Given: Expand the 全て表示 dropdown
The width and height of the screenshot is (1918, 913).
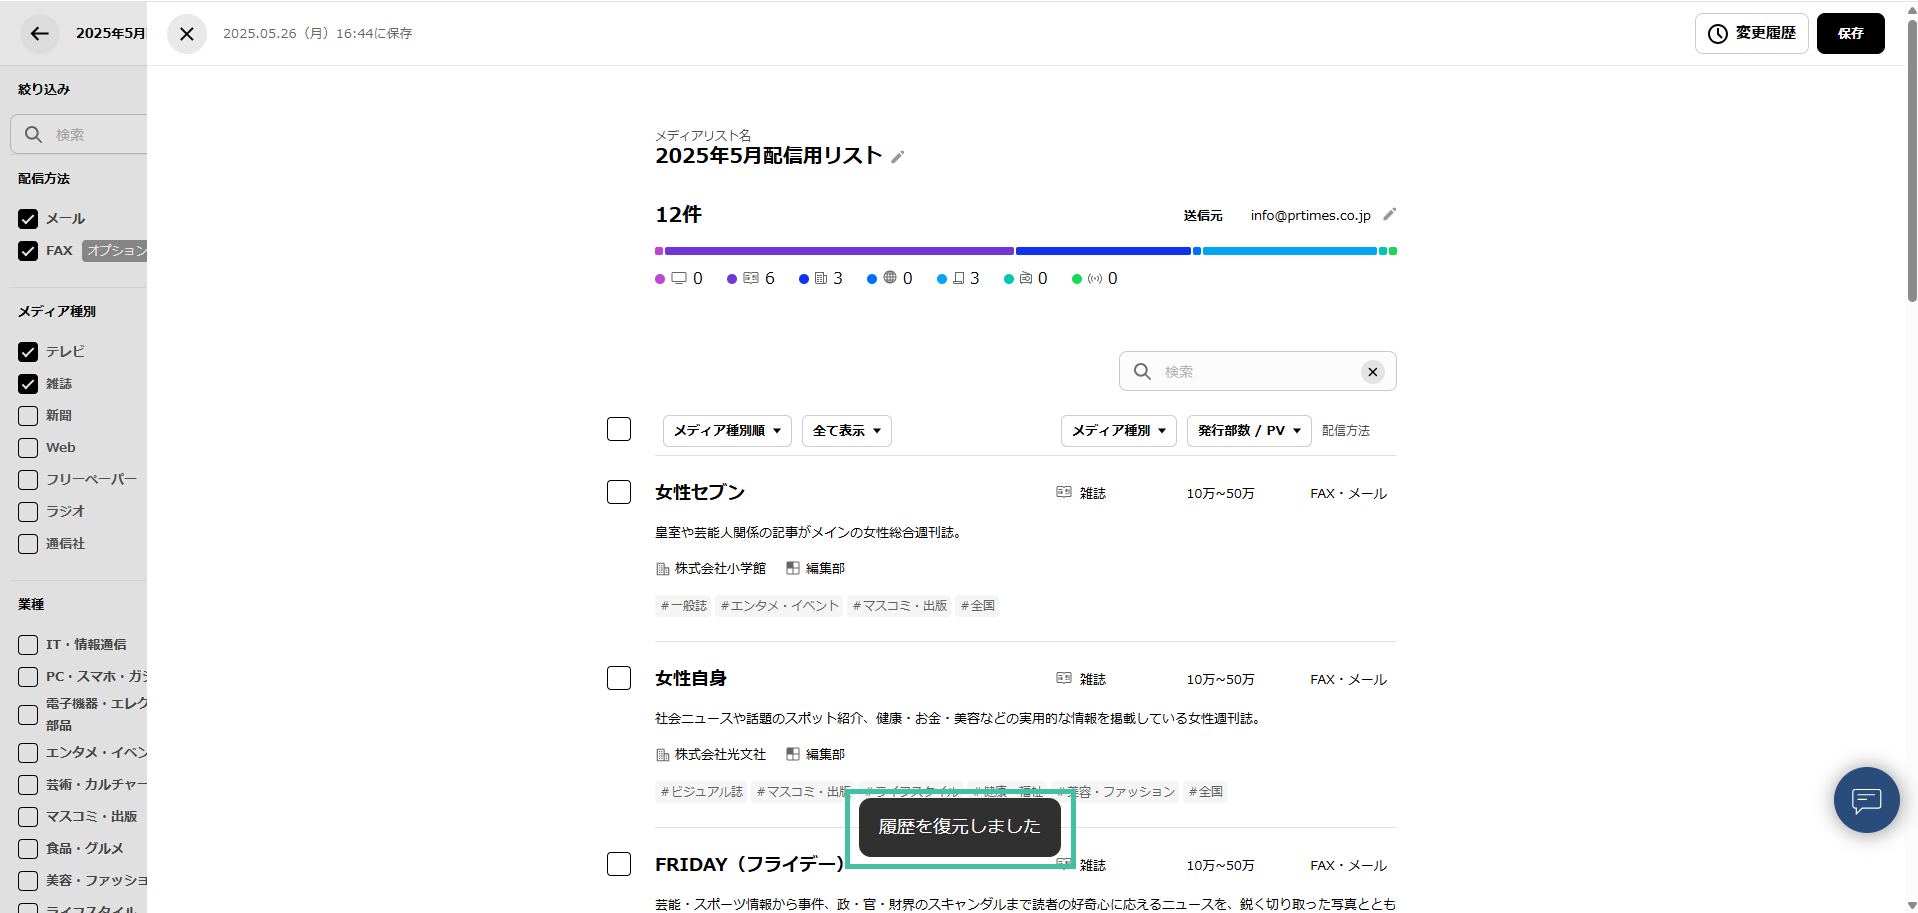Looking at the screenshot, I should [x=846, y=431].
